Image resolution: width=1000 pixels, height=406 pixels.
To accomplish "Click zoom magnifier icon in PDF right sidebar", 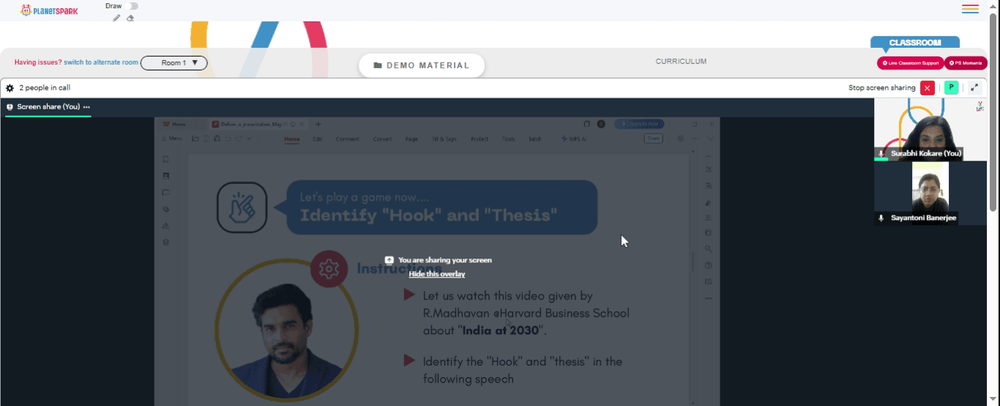I will pos(709,249).
